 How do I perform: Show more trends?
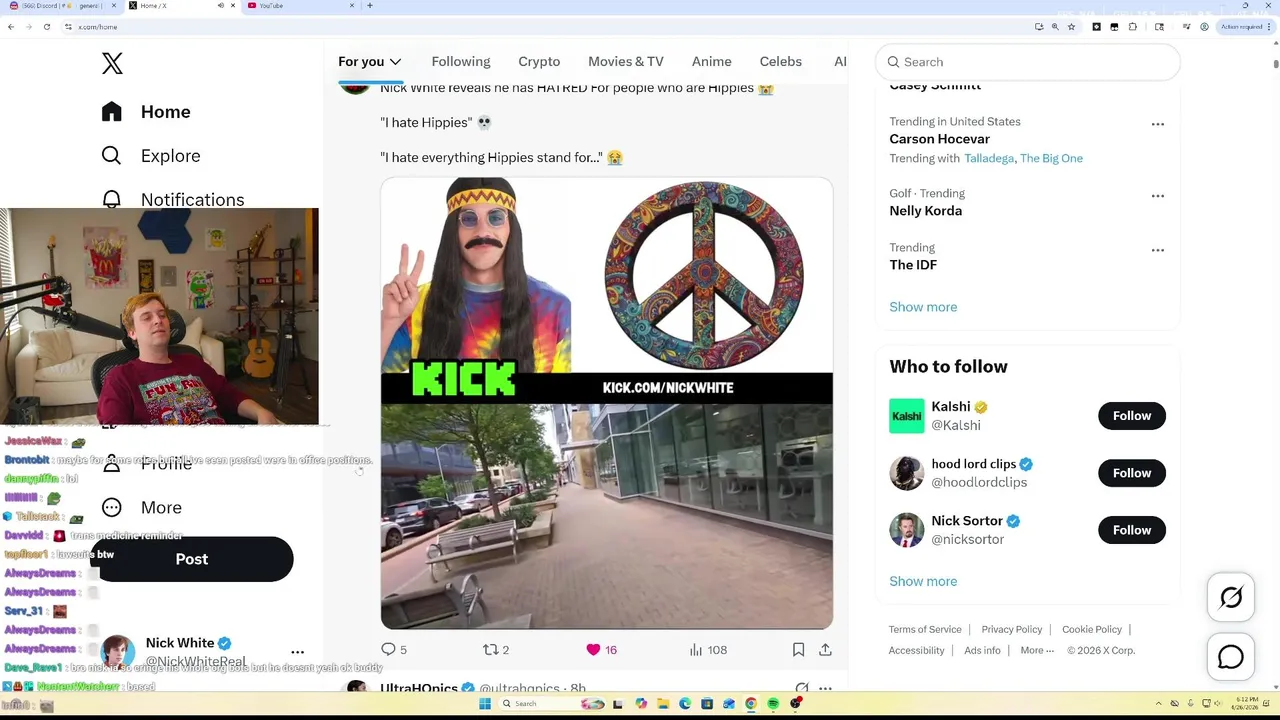tap(923, 307)
